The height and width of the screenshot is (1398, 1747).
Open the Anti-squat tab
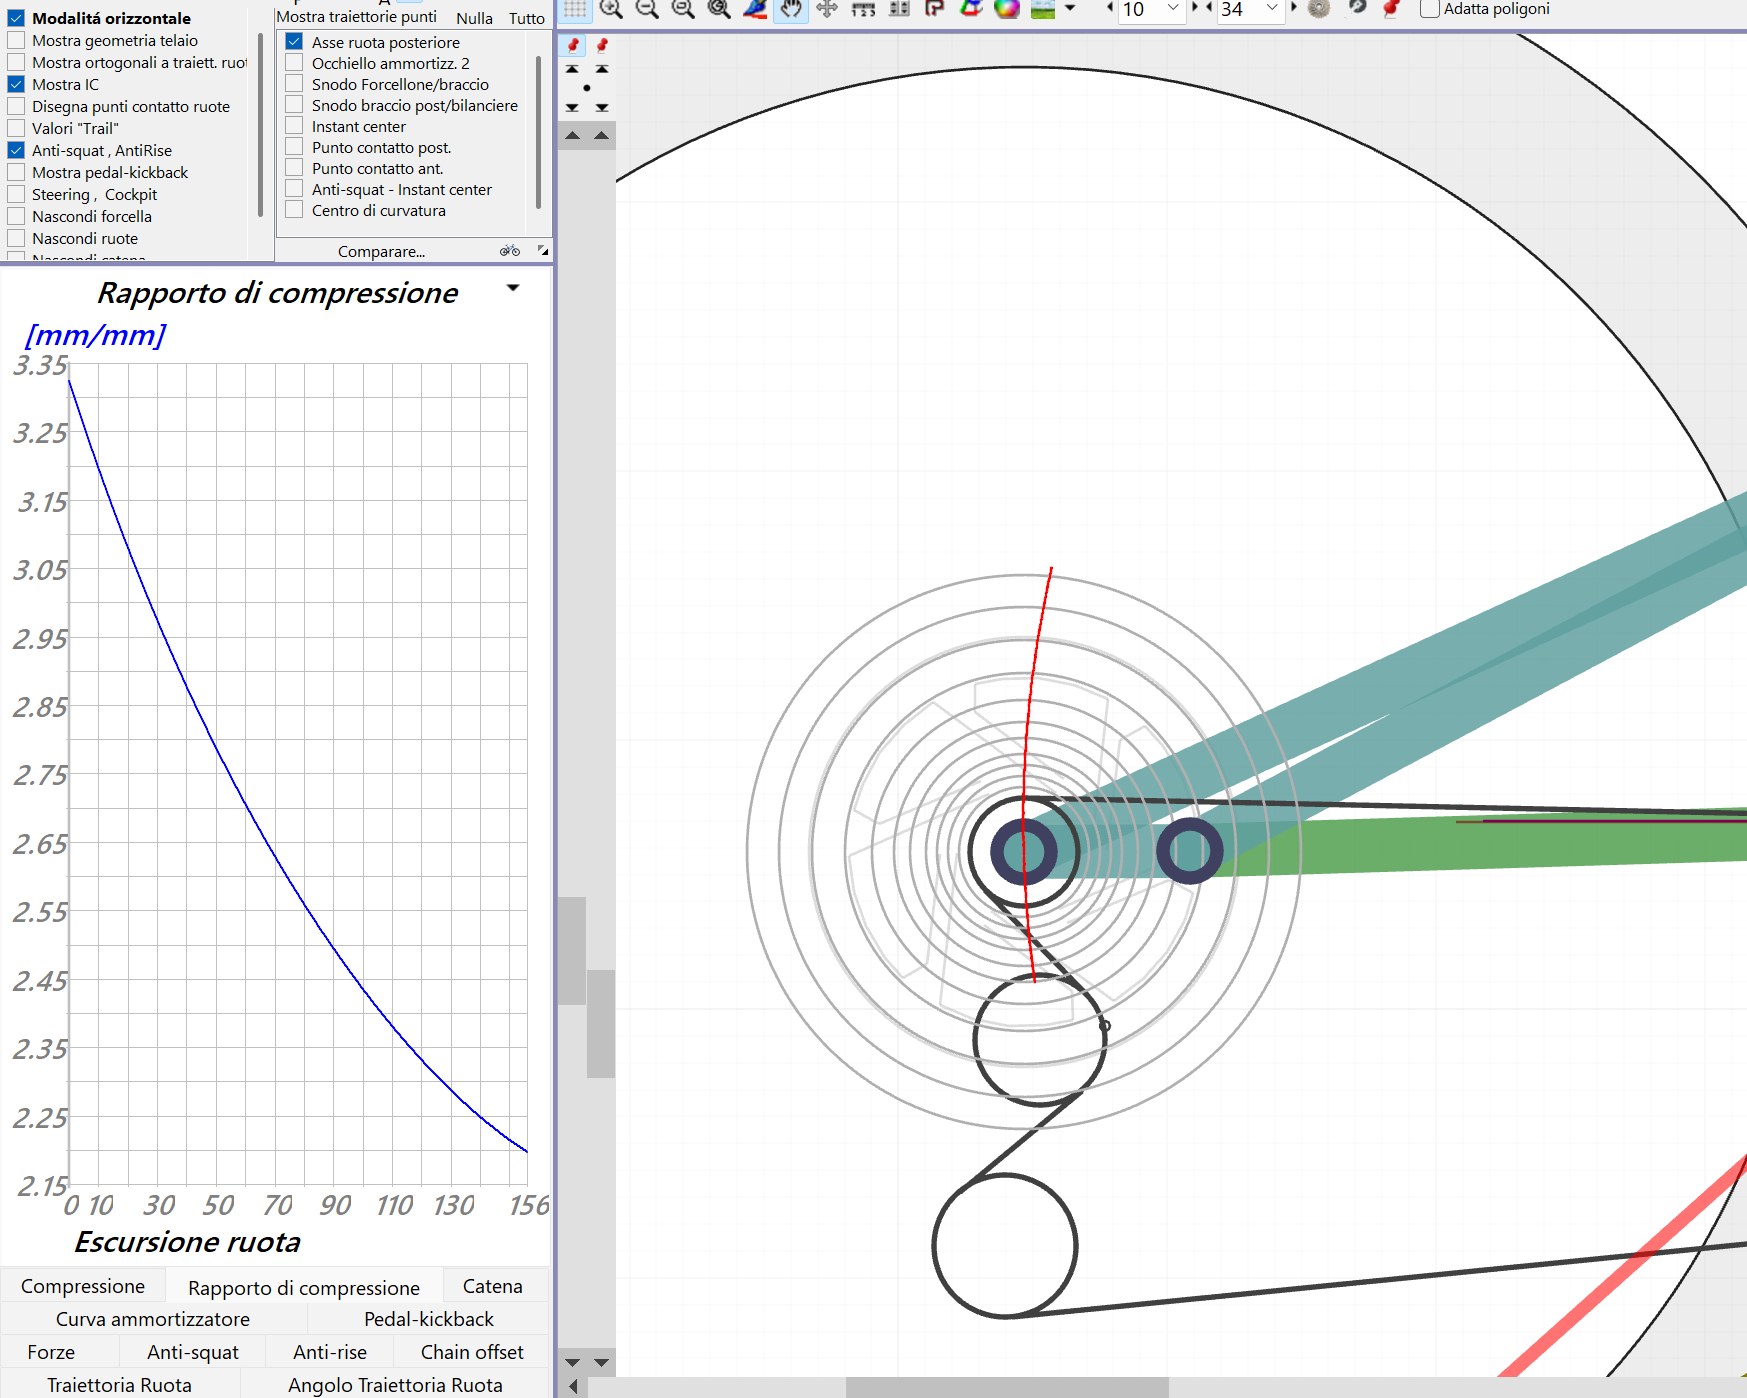tap(193, 1352)
